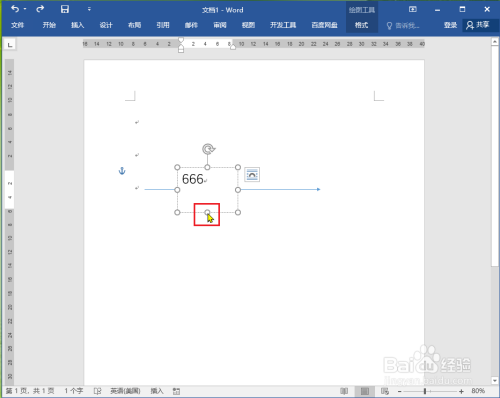The image size is (500, 398).
Task: Select the 格式 (Format) drawing tools tab
Action: tap(362, 25)
